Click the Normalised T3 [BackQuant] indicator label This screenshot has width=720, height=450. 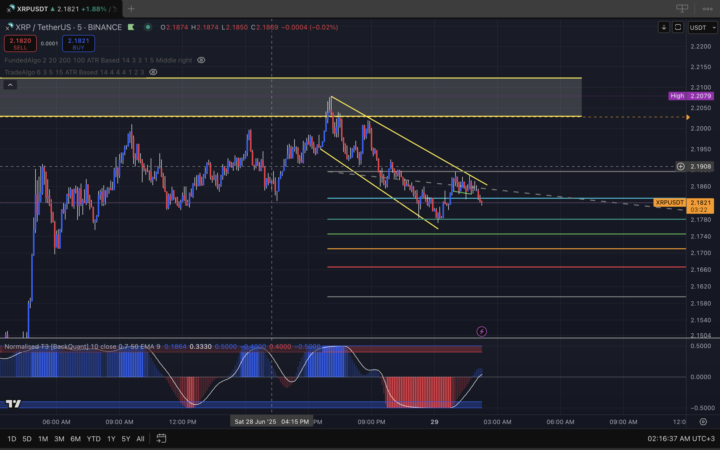coord(83,347)
